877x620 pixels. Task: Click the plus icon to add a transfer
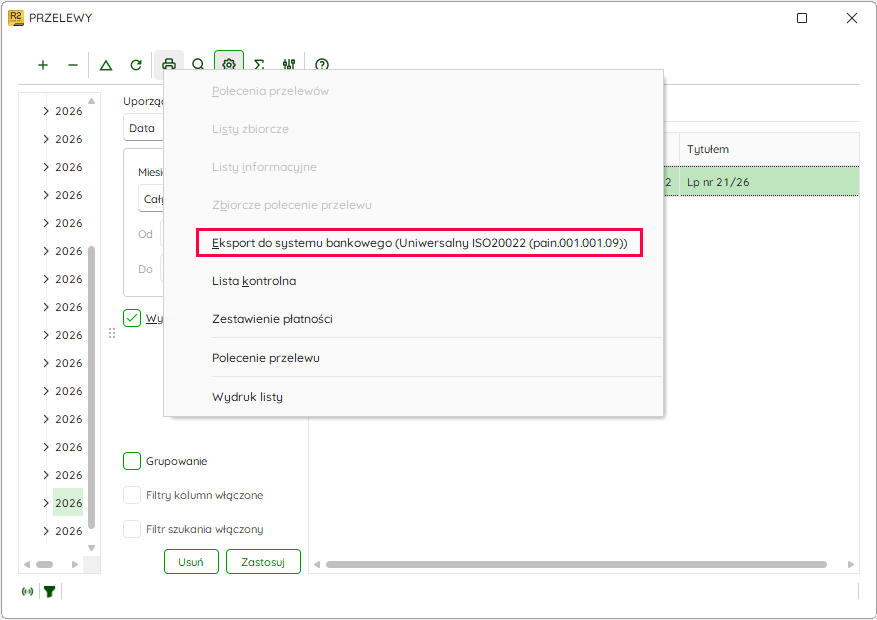pyautogui.click(x=43, y=65)
